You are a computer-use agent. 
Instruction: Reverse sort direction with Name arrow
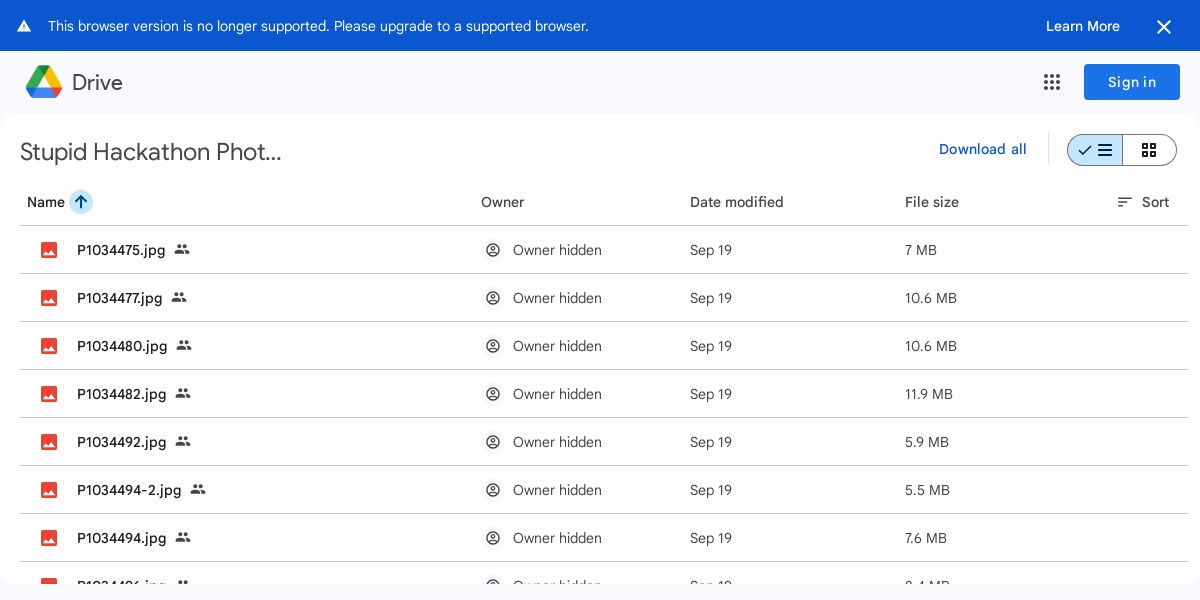[81, 202]
